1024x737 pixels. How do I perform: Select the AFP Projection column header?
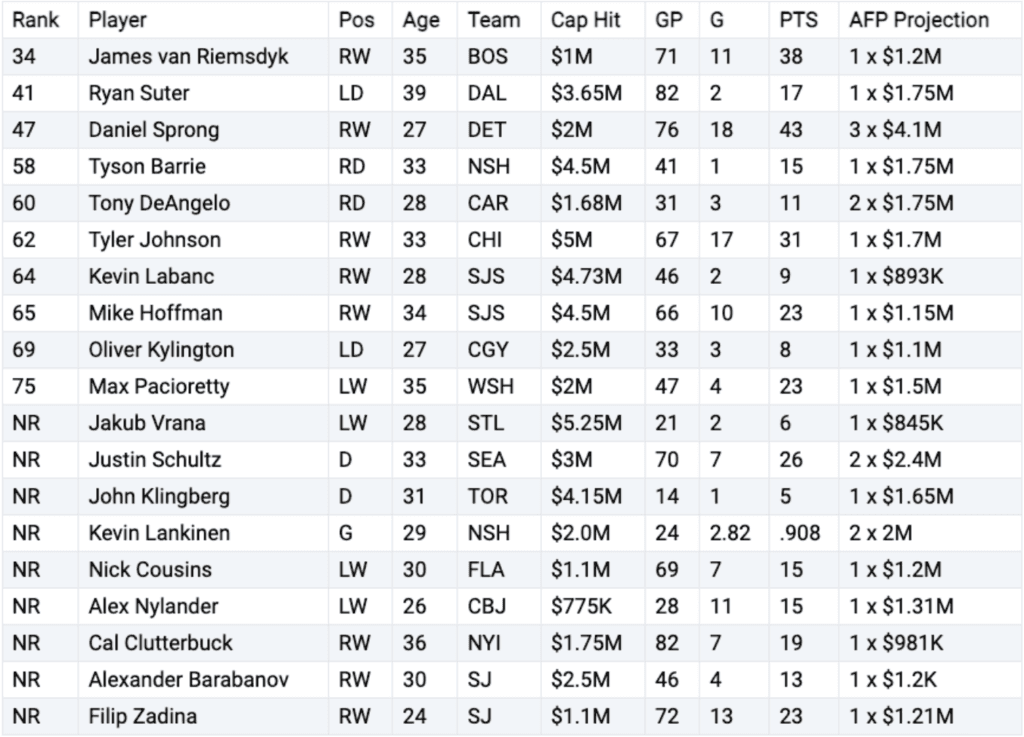coord(919,20)
